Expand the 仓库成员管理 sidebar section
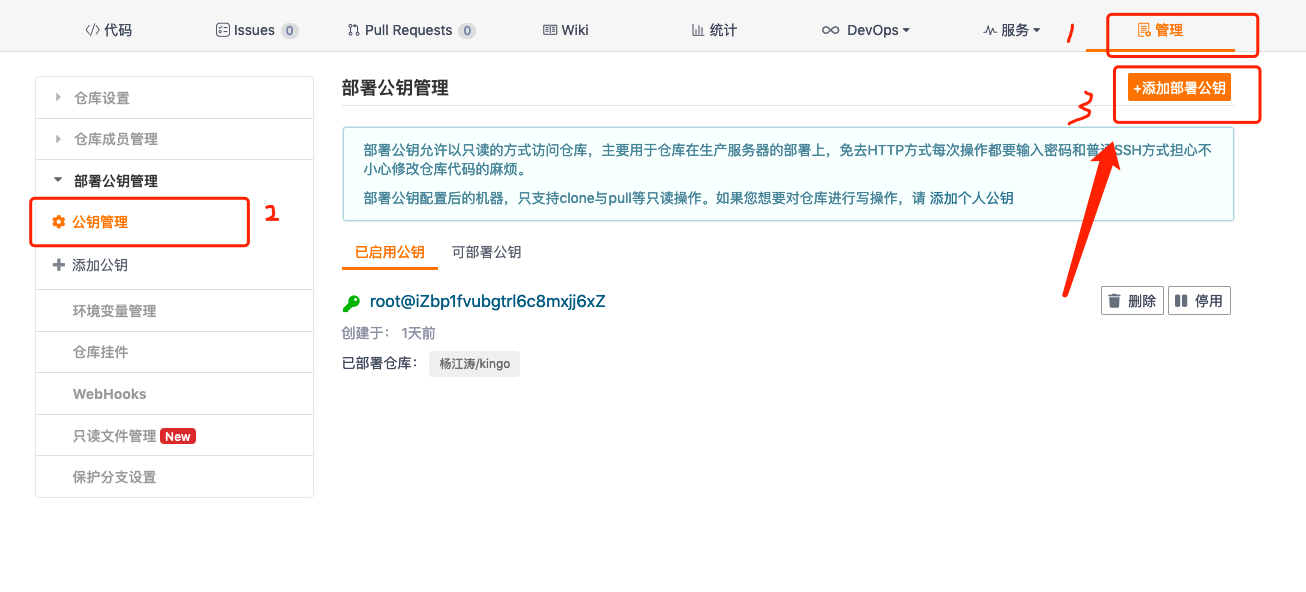Image resolution: width=1306 pixels, height=592 pixels. point(174,139)
